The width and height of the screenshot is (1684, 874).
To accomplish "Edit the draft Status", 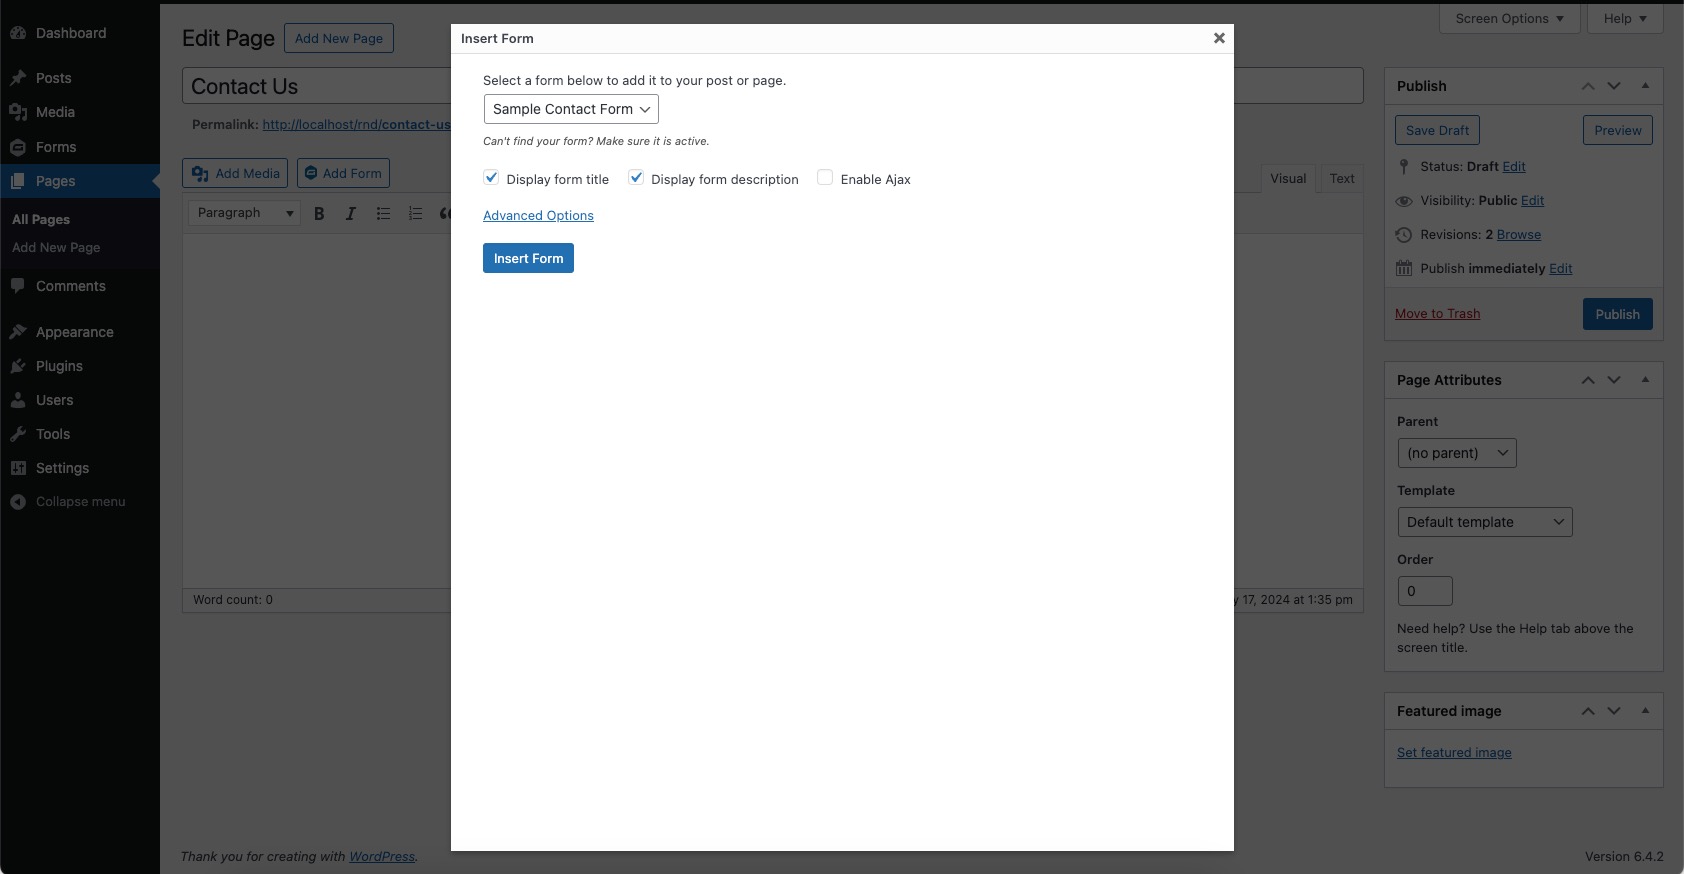I will 1514,166.
